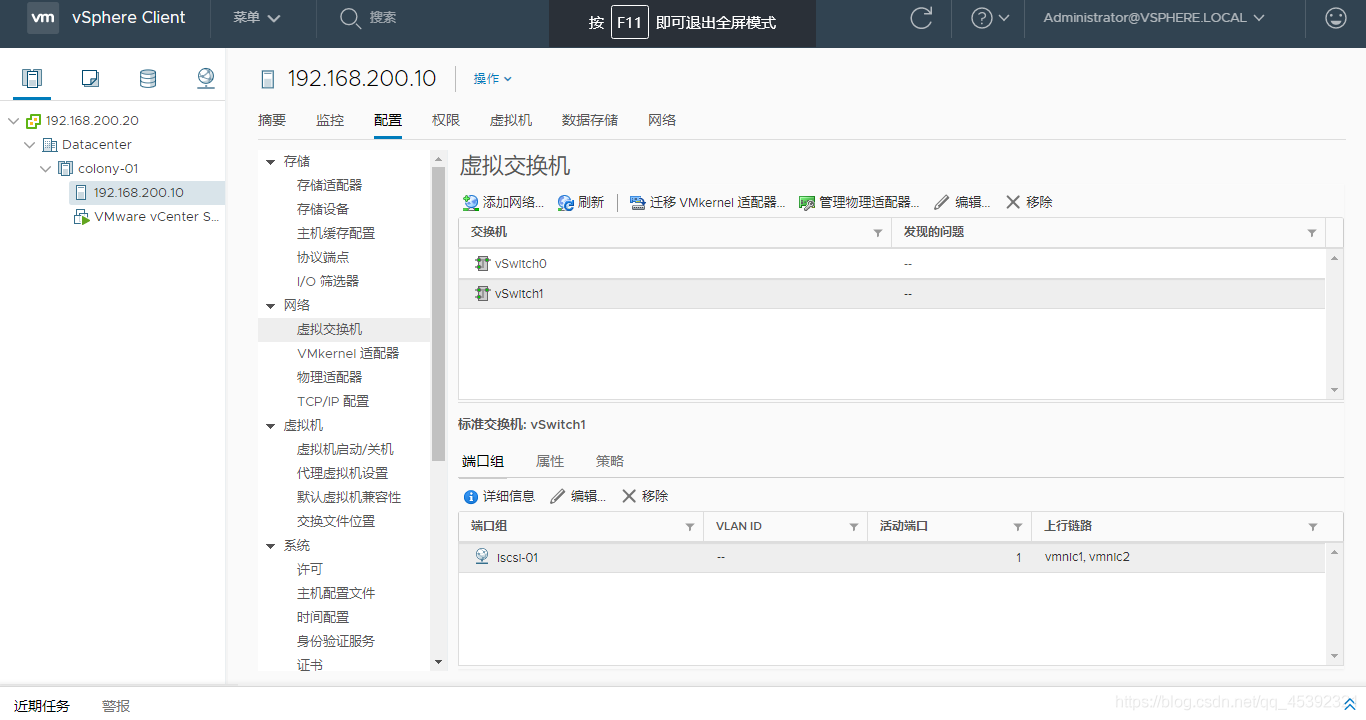Switch to the 属性 sub-tab
This screenshot has width=1366, height=720.
point(550,461)
